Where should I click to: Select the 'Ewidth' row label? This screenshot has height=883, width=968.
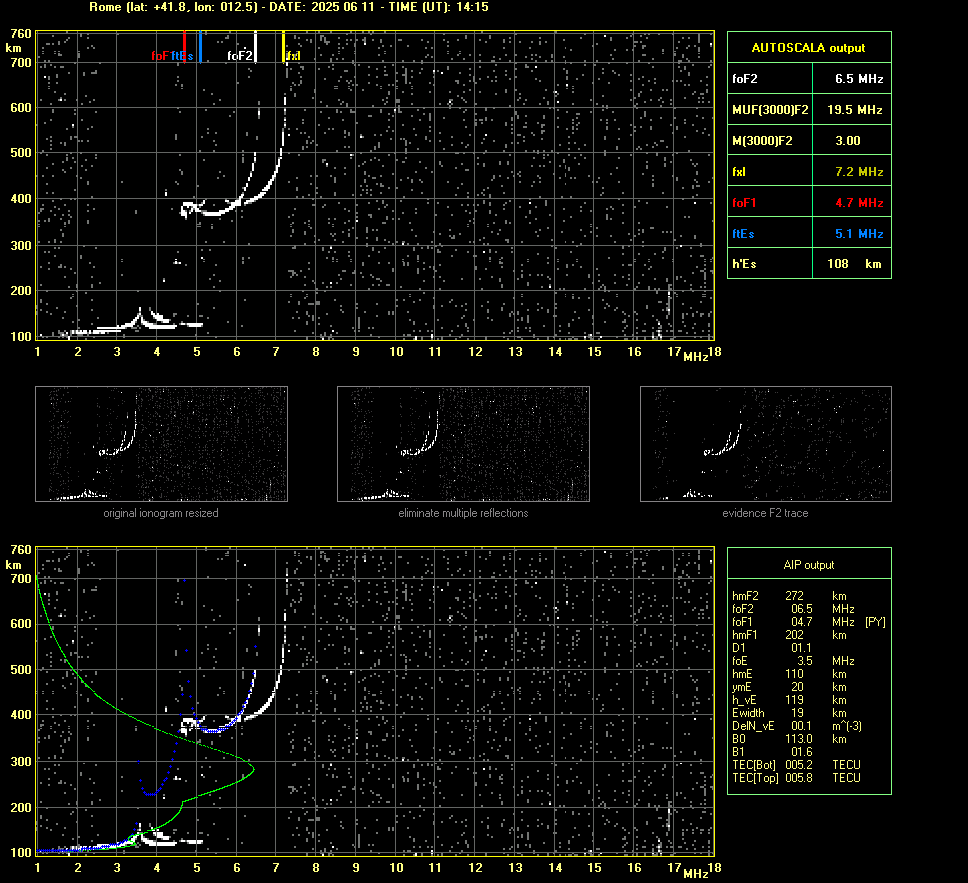coord(748,713)
